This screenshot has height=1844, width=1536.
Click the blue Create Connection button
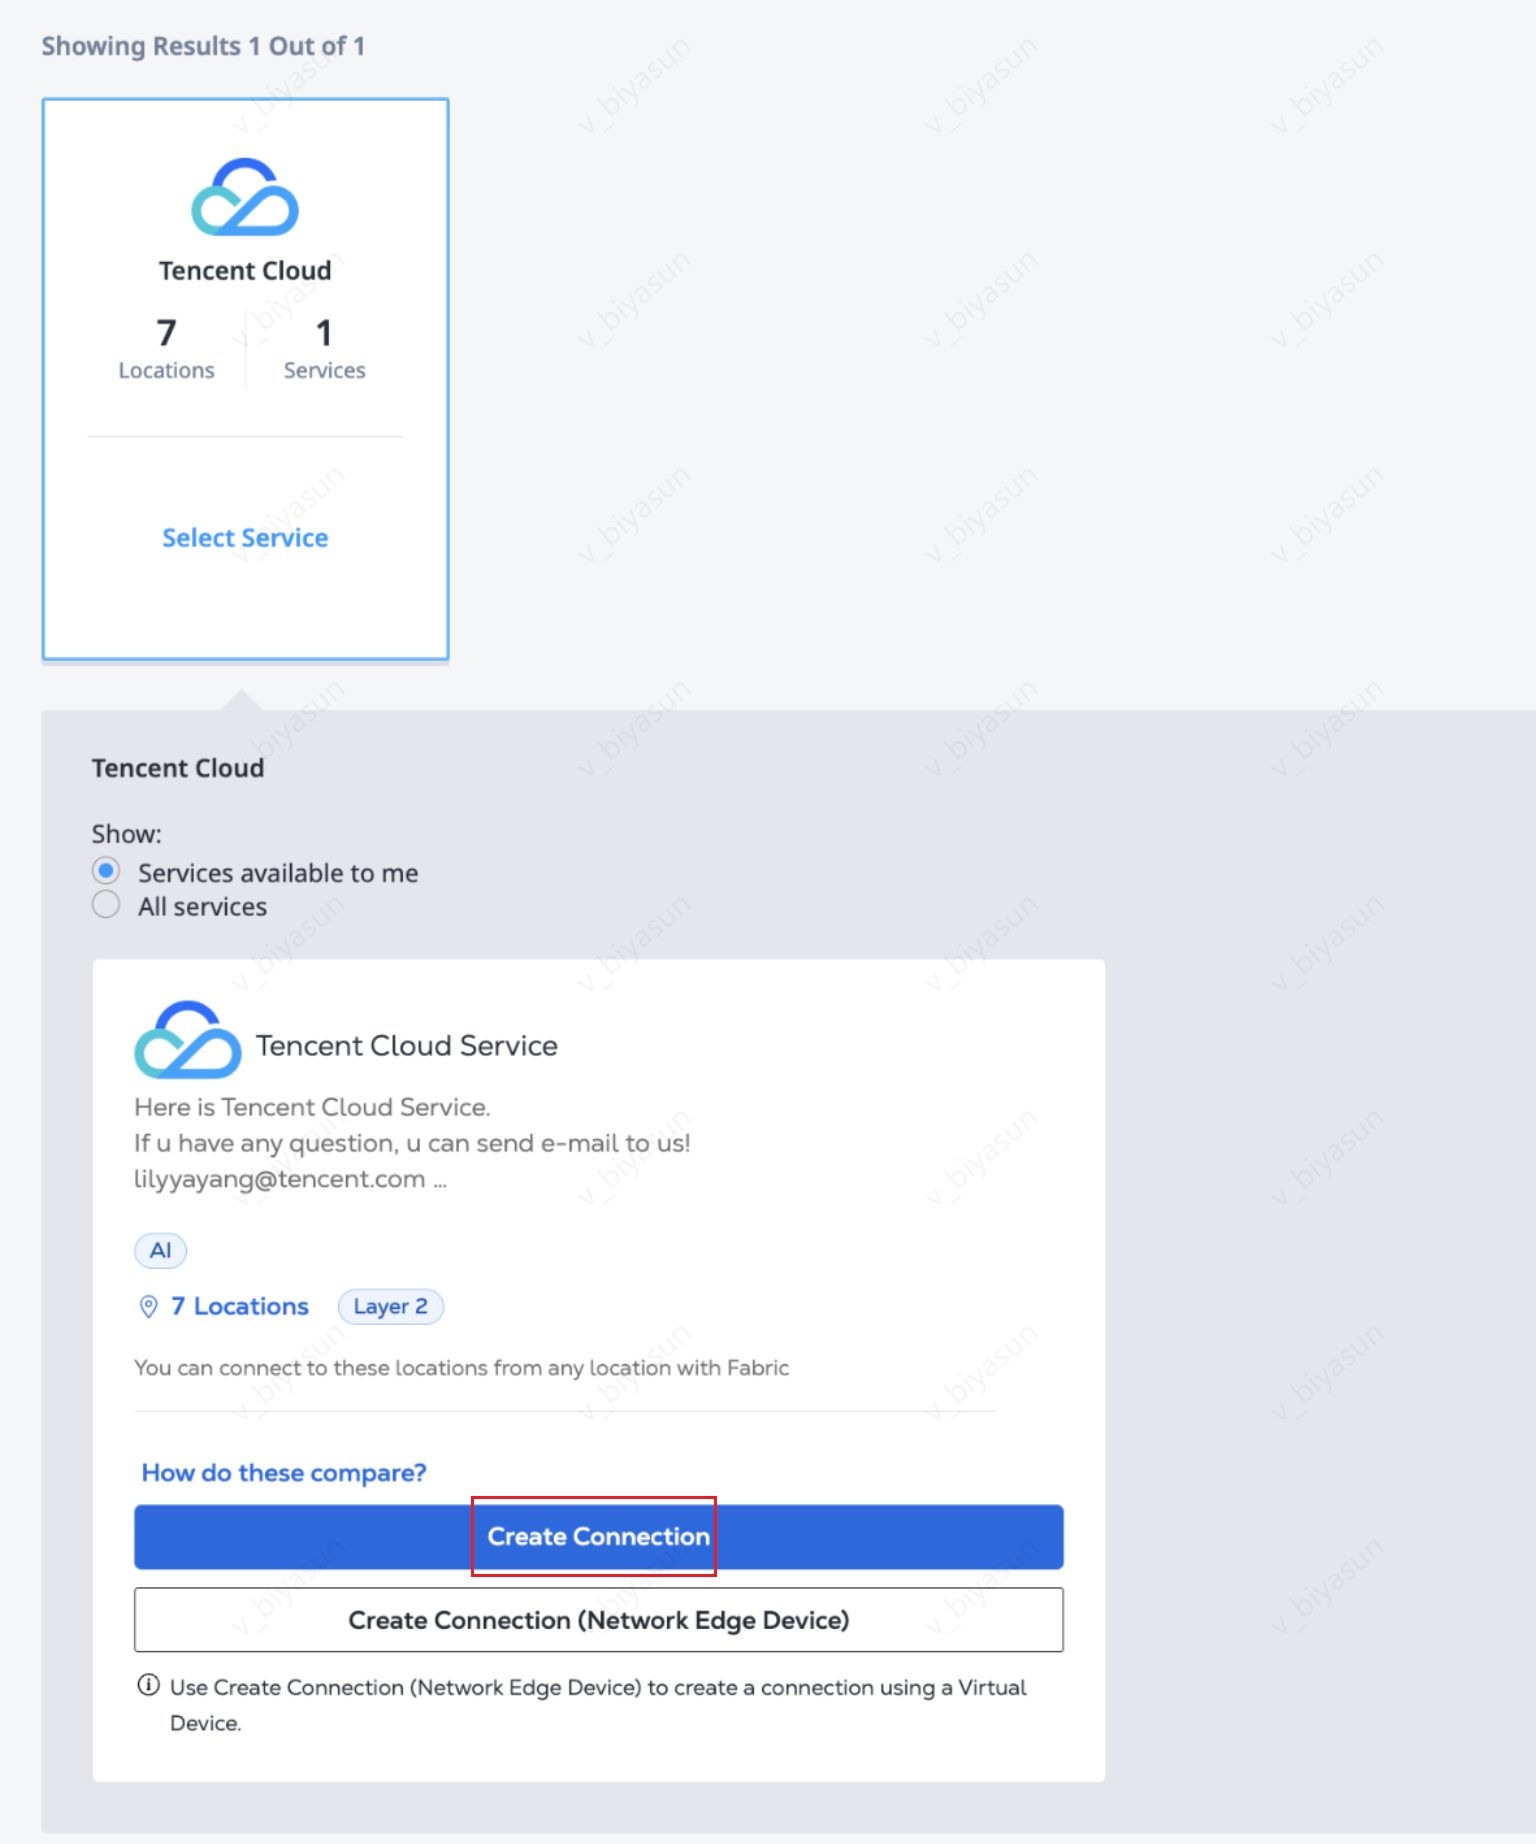coord(599,1537)
